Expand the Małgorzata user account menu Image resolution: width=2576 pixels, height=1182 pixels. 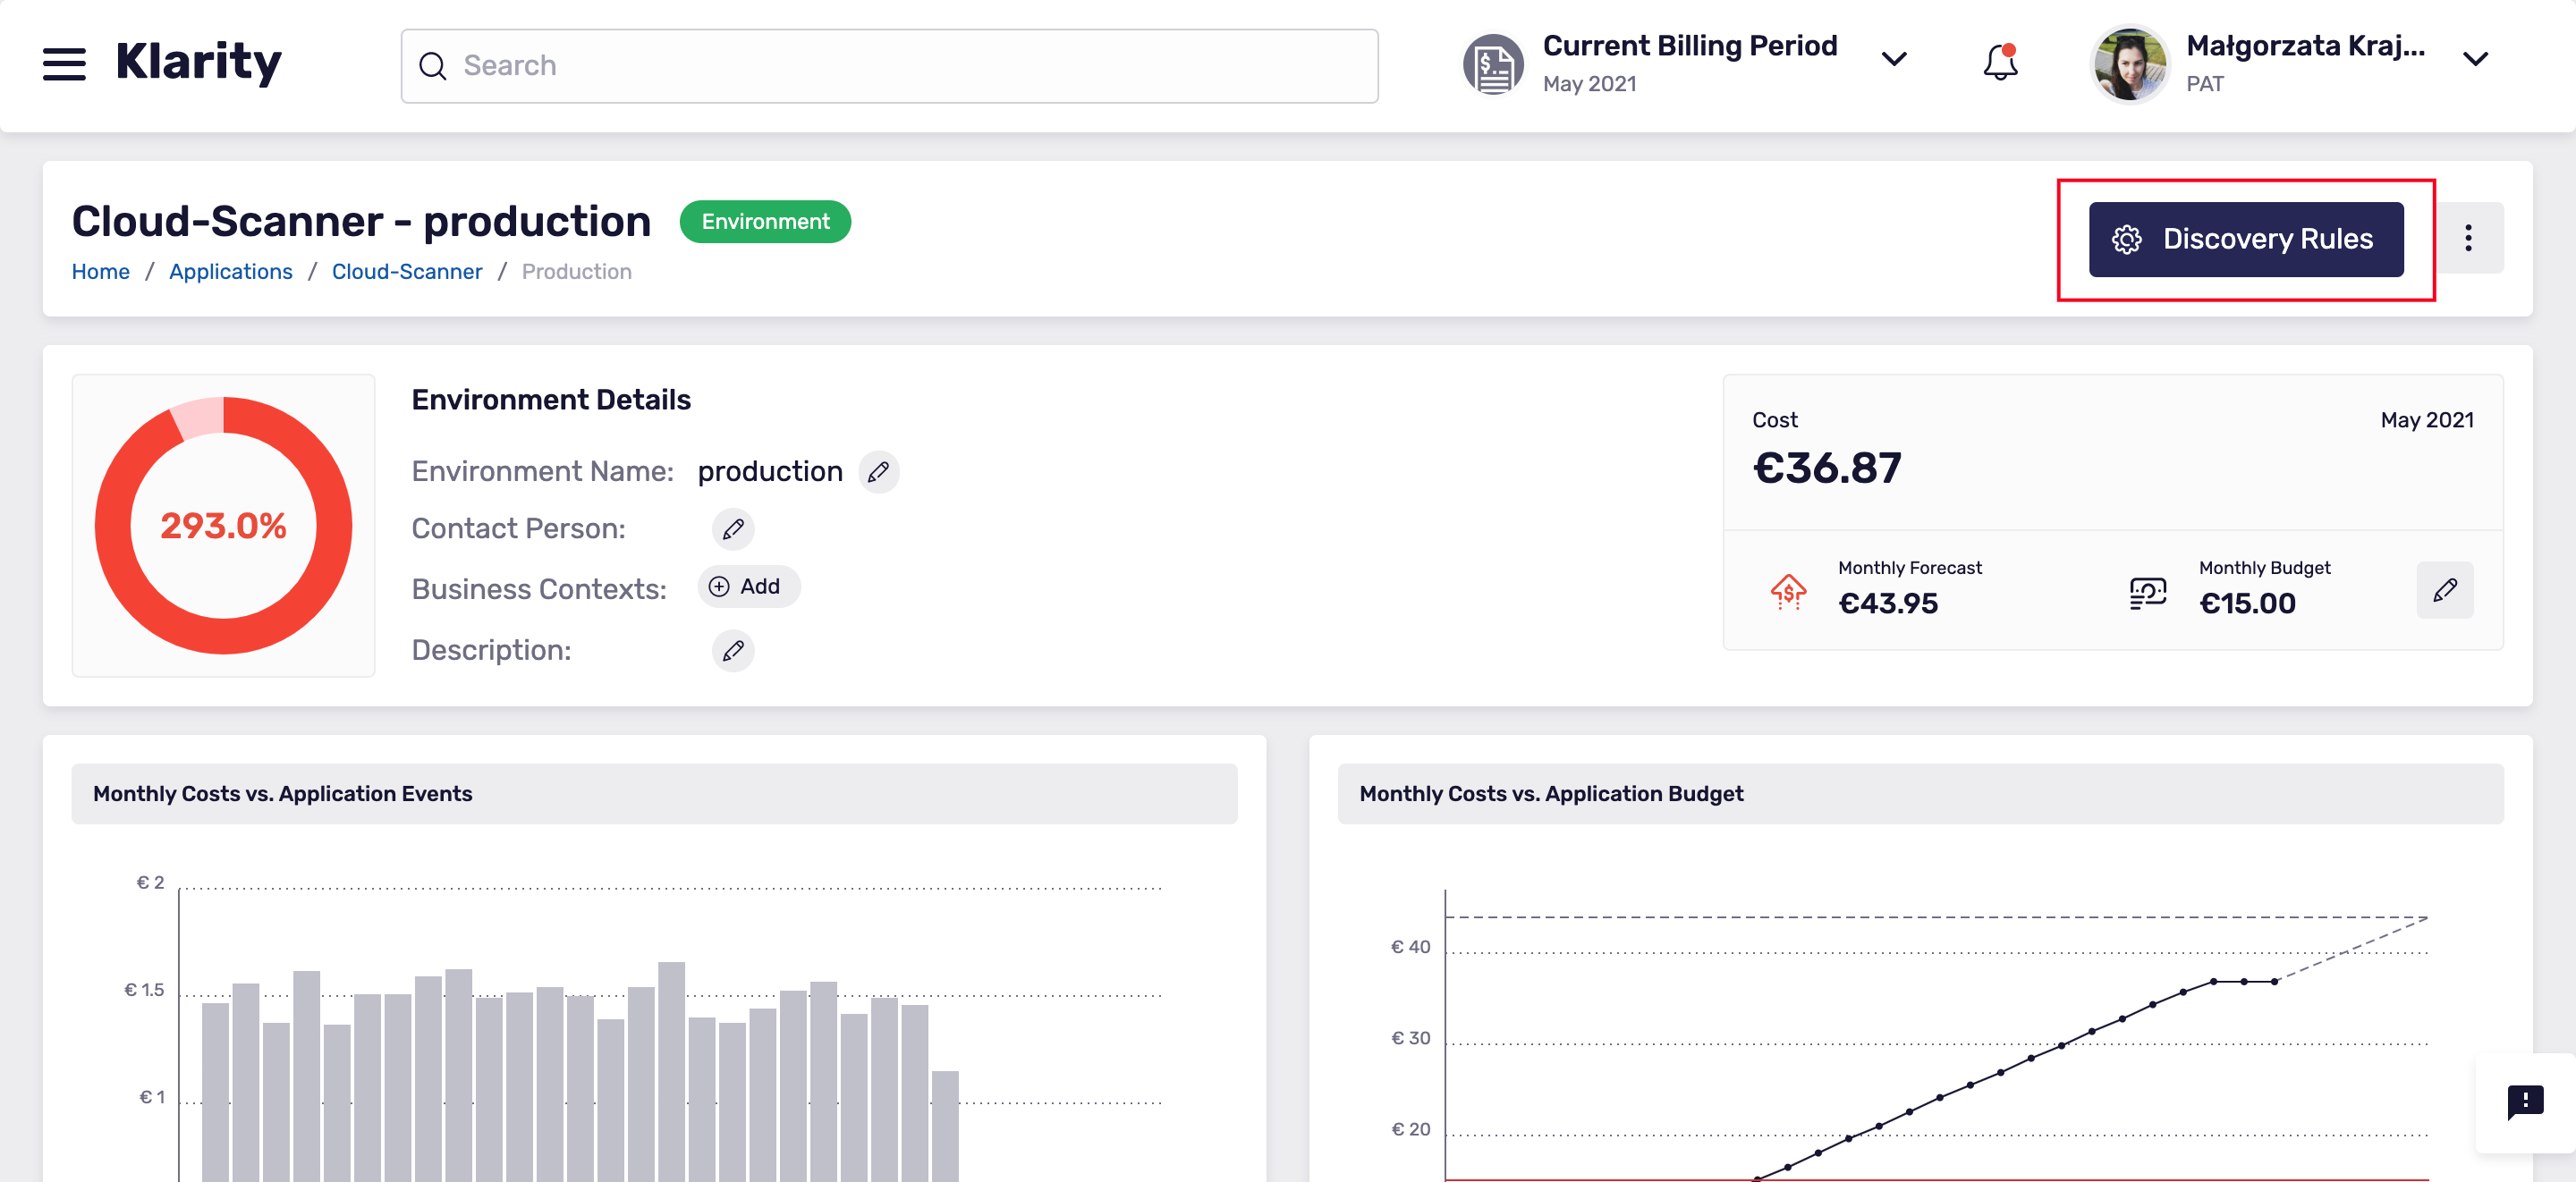tap(2475, 60)
